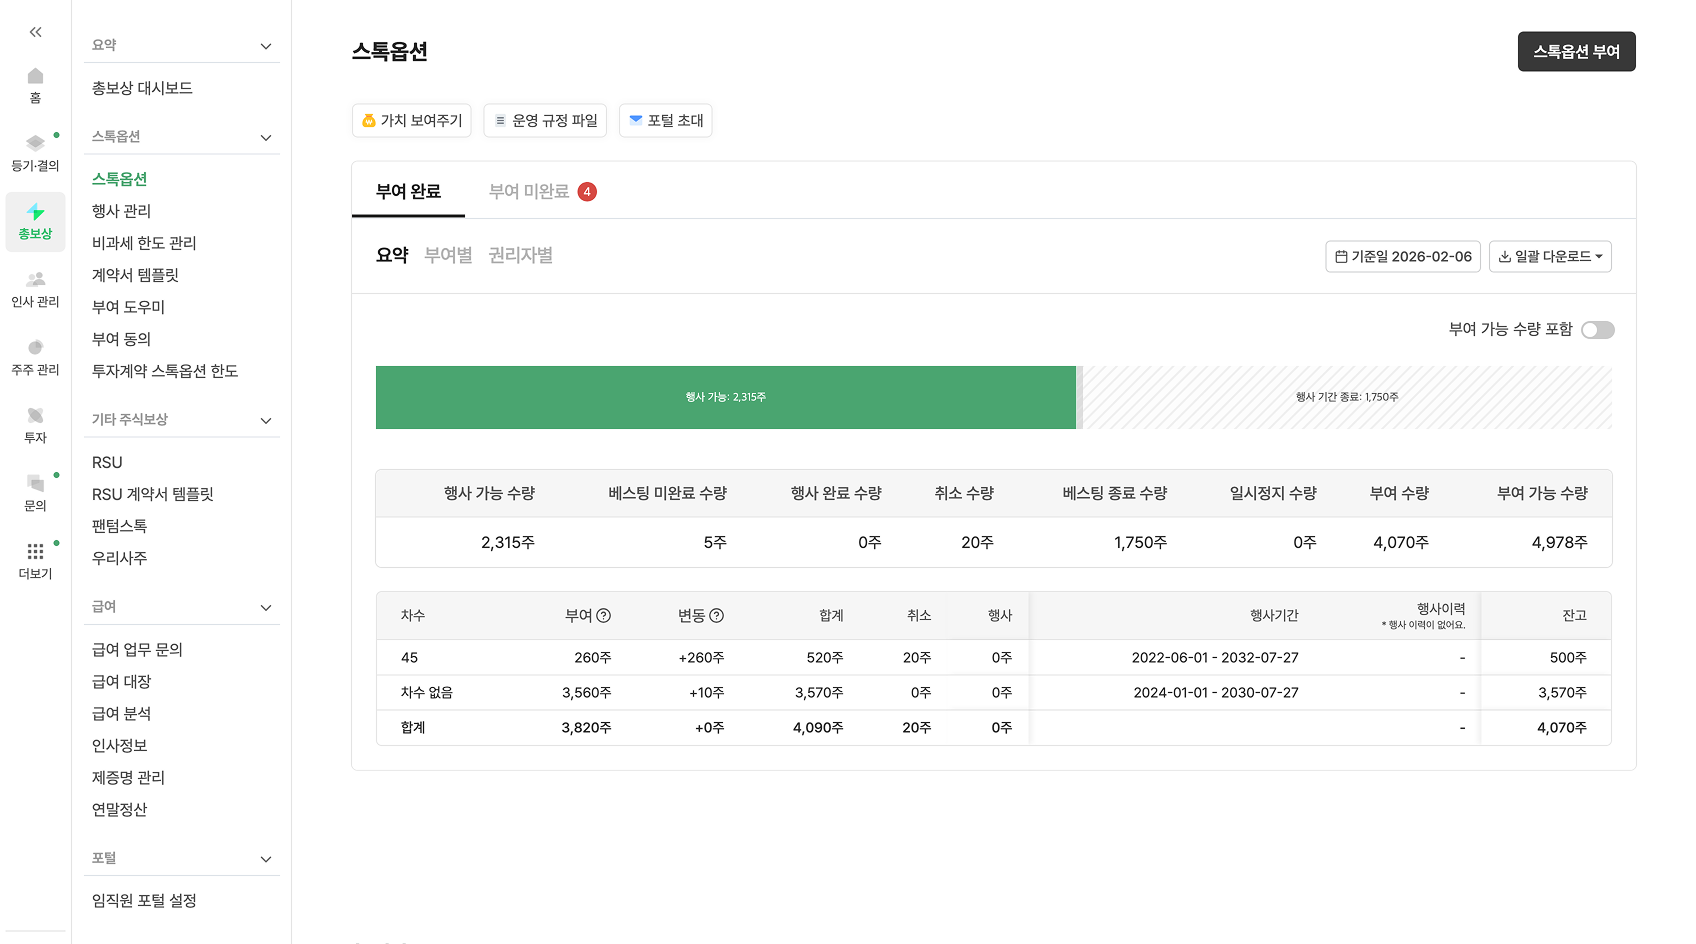Collapse the sidebar with double-chevron icon

pyautogui.click(x=36, y=32)
